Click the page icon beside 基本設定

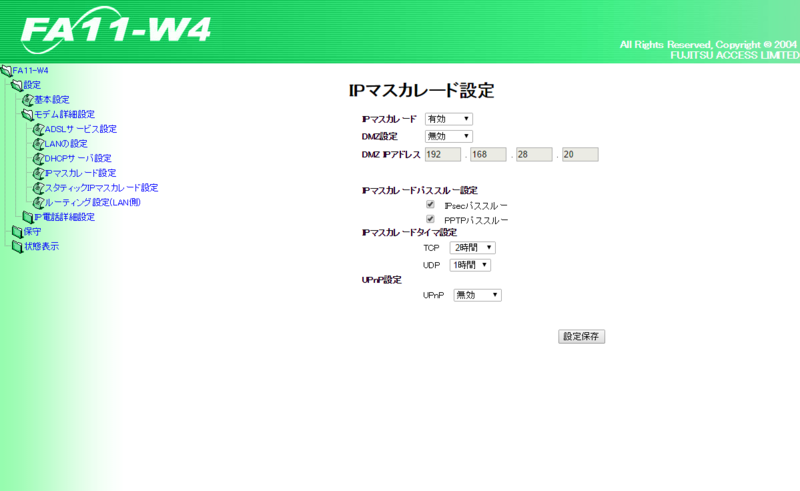point(28,100)
